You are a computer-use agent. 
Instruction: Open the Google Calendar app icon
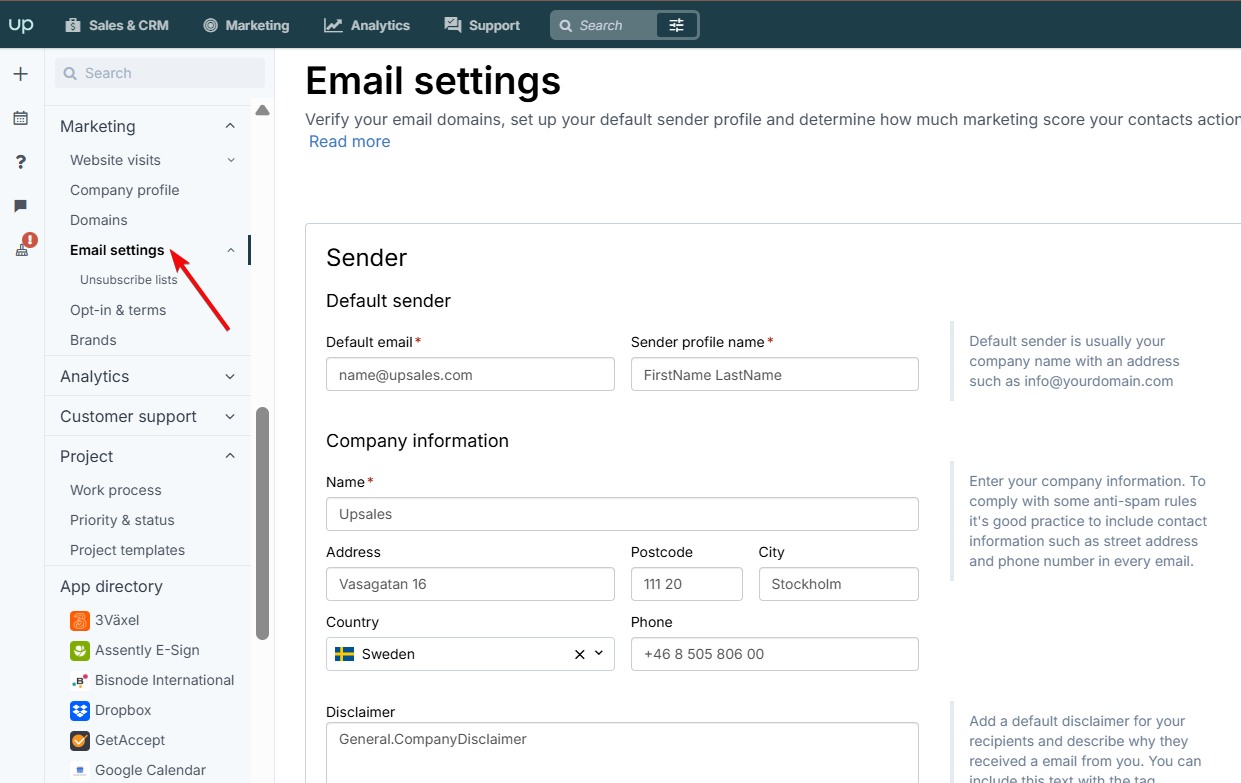coord(80,771)
